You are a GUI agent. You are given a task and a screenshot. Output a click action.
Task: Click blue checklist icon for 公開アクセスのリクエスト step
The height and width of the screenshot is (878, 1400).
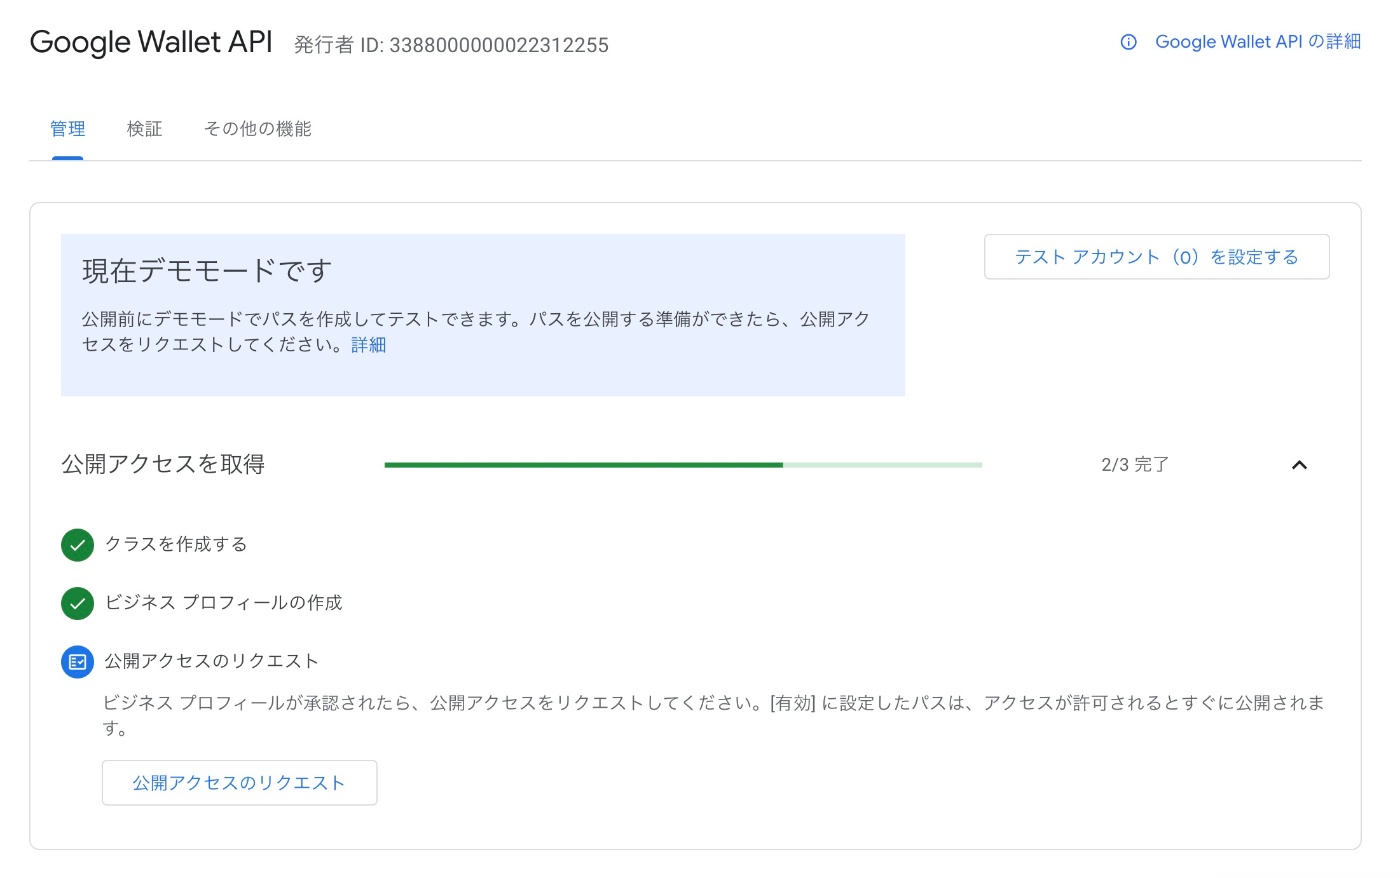[77, 662]
